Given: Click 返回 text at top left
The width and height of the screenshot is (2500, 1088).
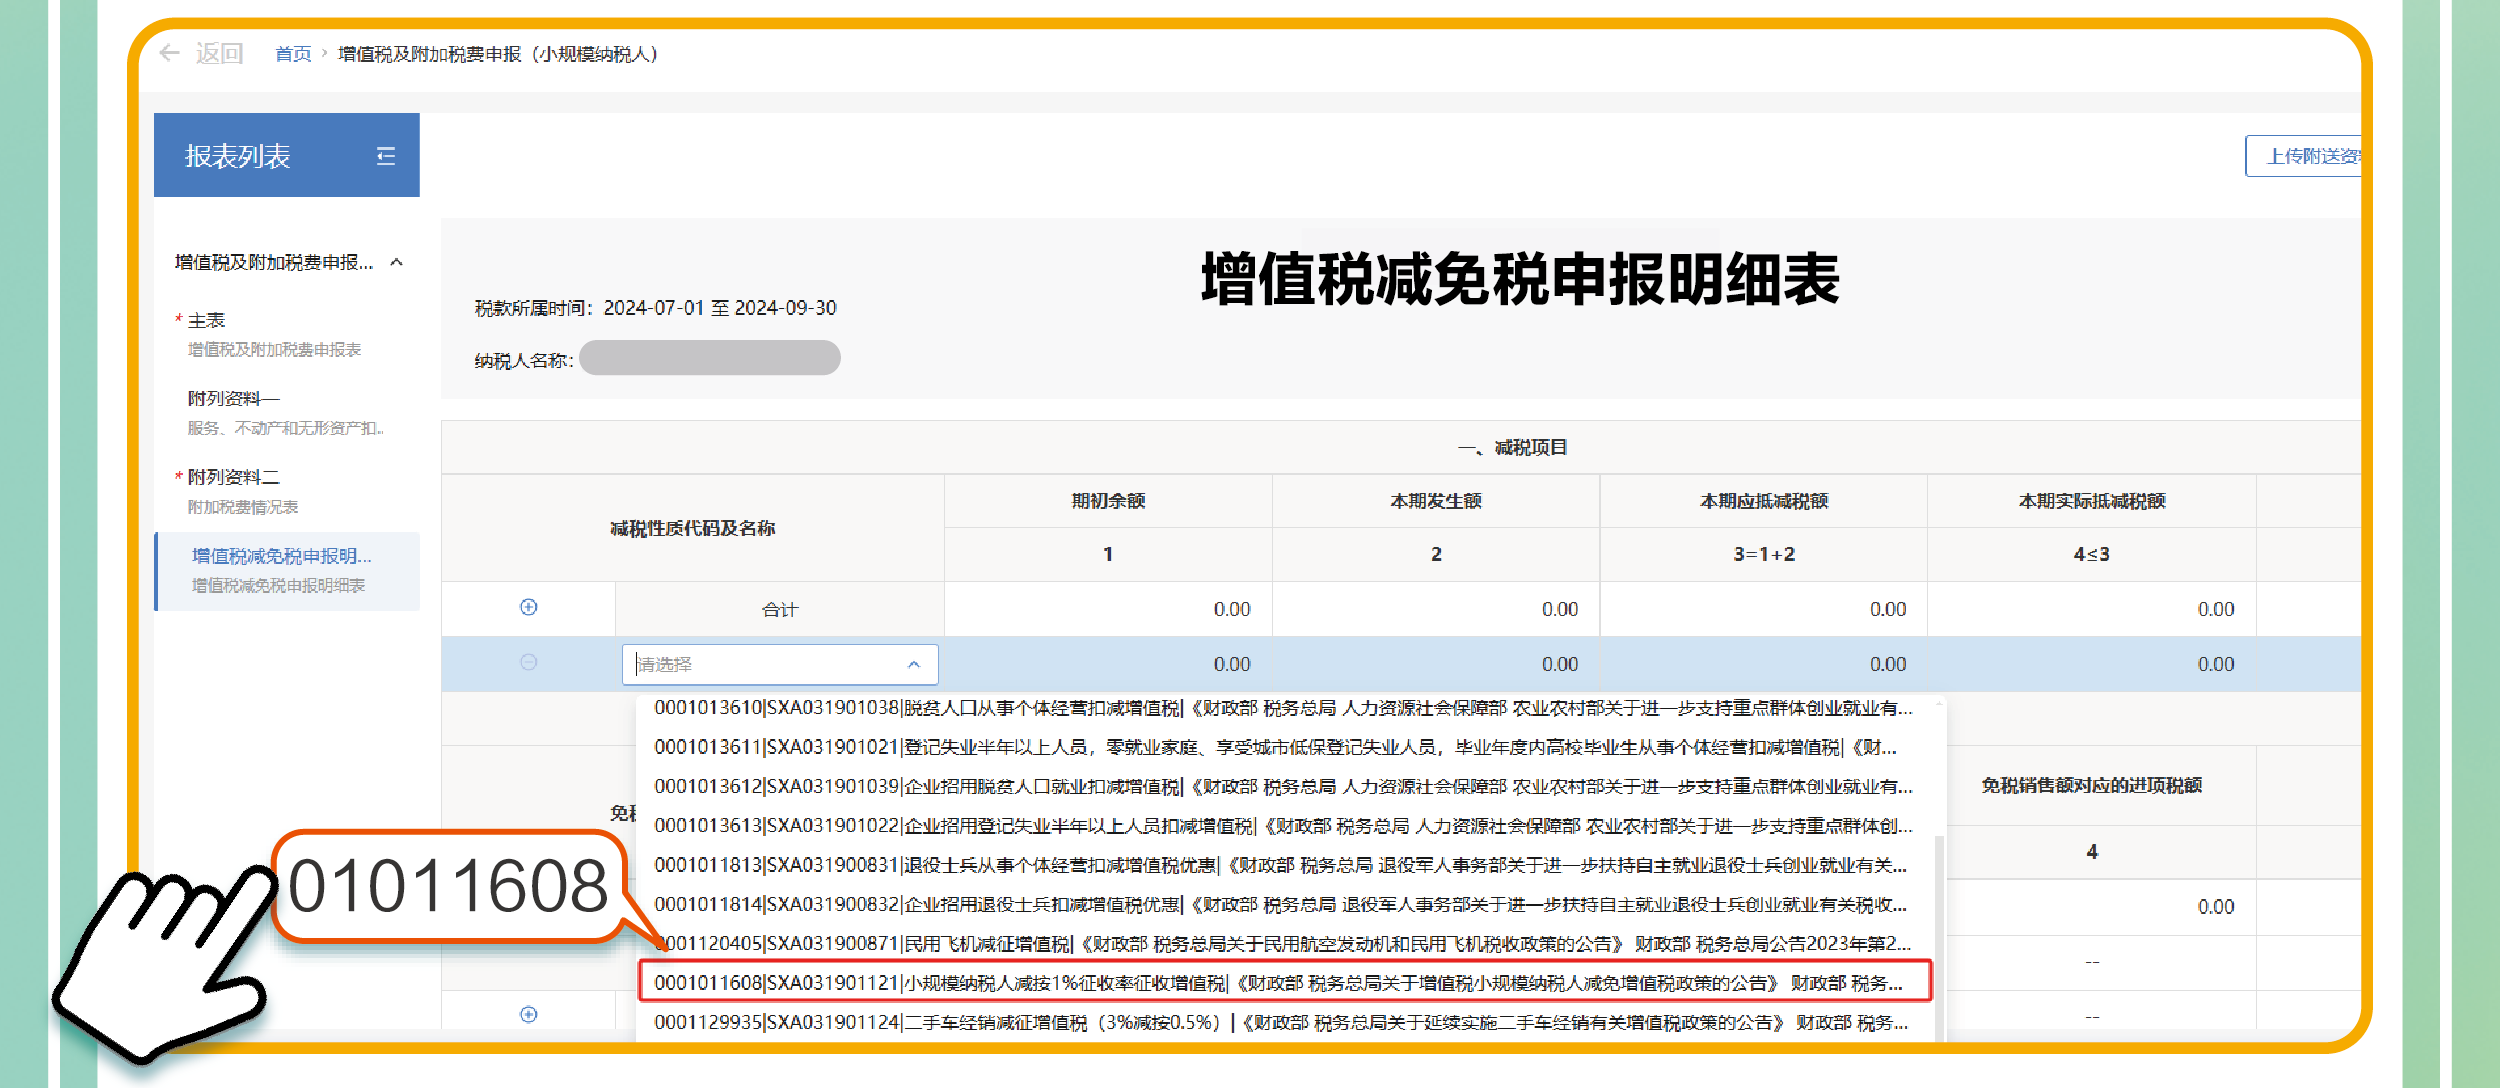Looking at the screenshot, I should (219, 53).
